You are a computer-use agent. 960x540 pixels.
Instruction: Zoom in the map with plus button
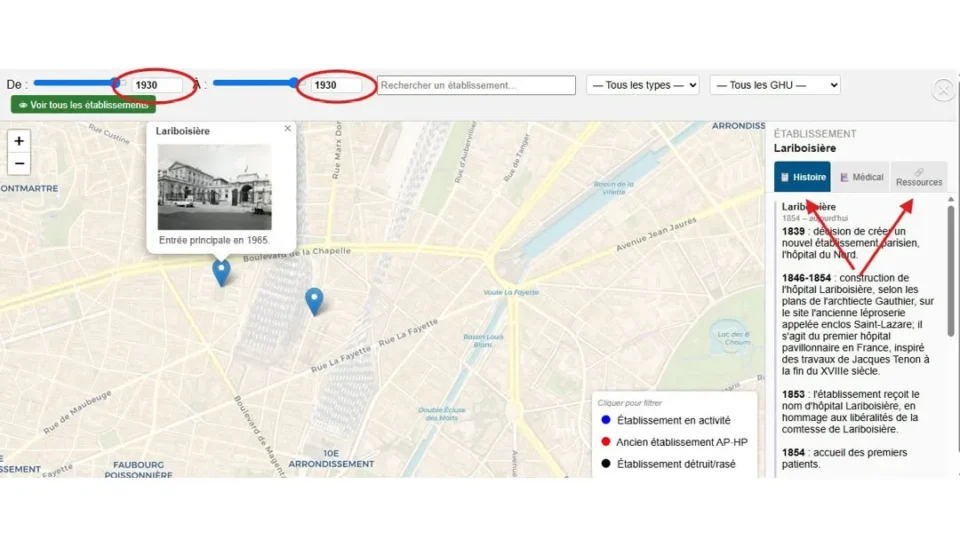pos(19,141)
